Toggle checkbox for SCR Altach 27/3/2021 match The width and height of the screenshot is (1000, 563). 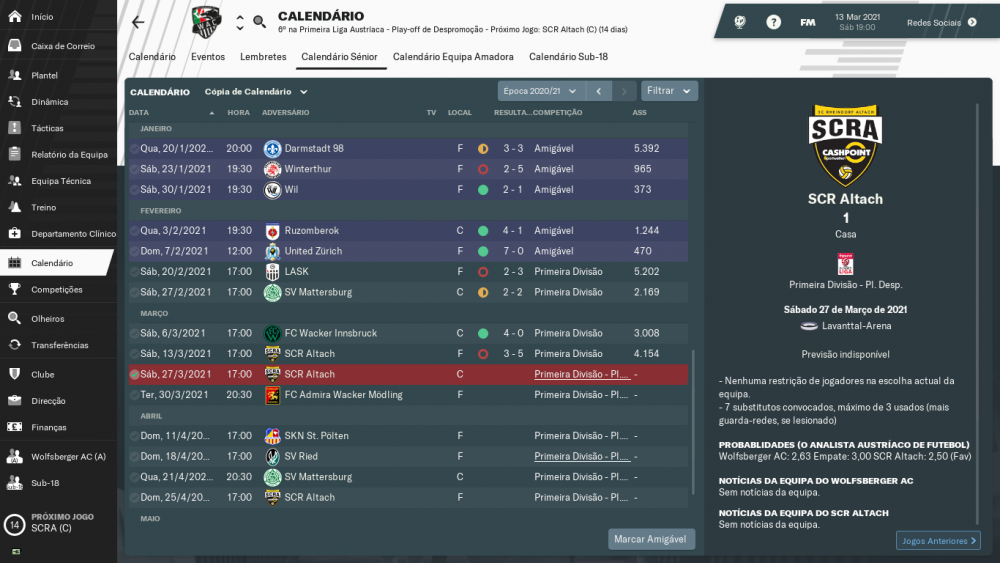coord(134,374)
